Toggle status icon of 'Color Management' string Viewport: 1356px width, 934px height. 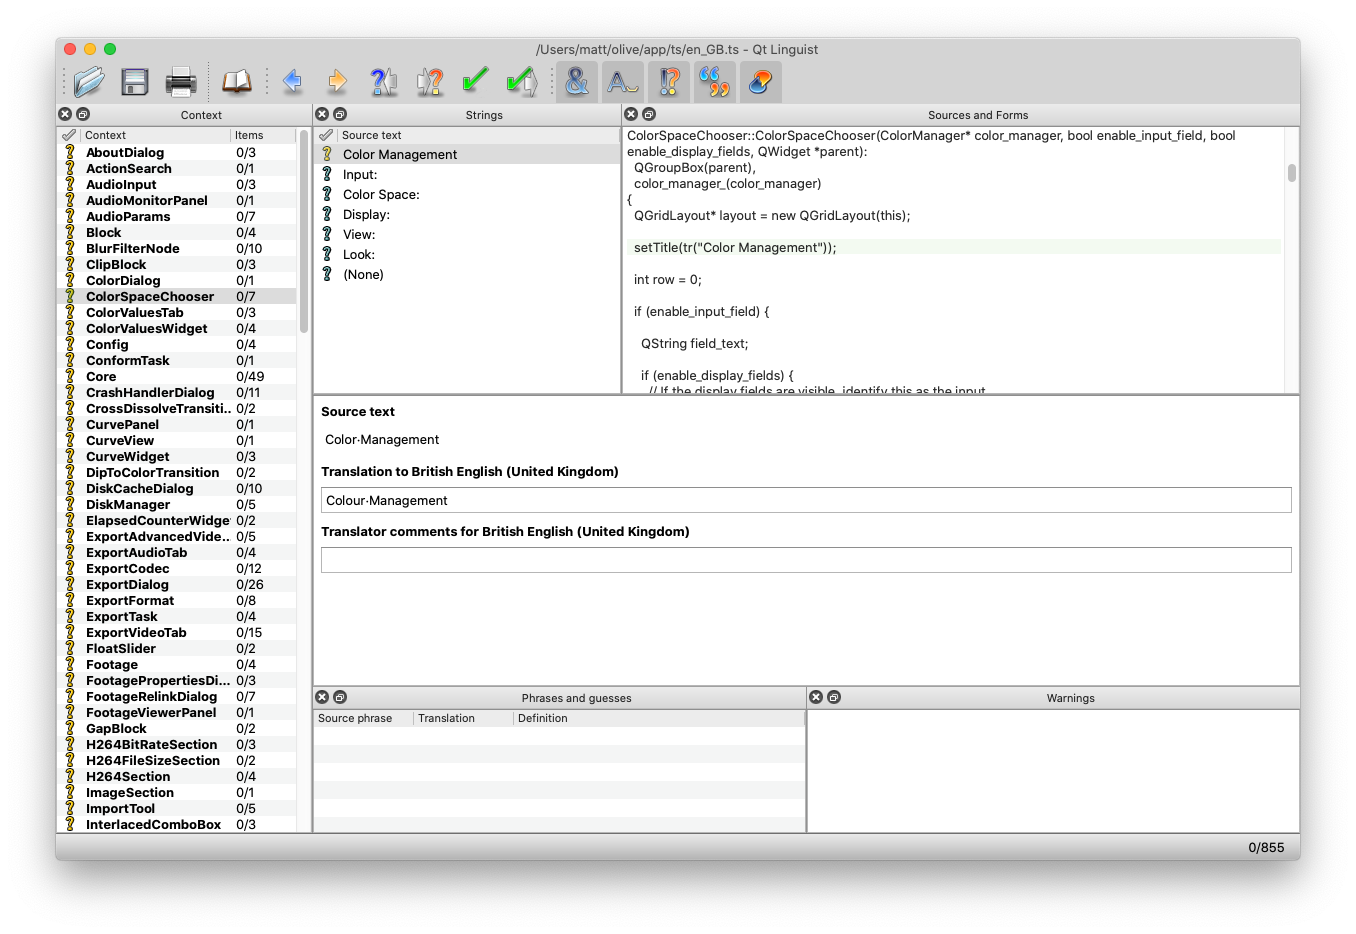(x=327, y=154)
